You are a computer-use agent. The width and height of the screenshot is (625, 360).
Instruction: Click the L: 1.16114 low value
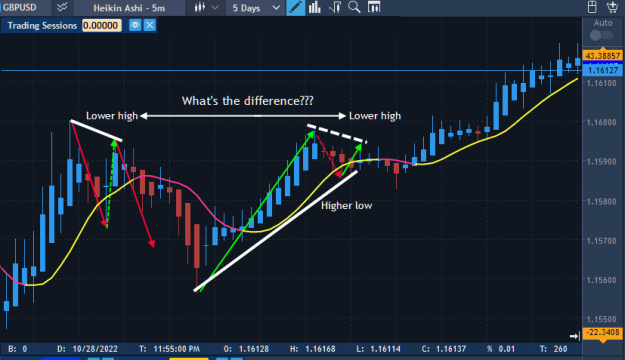(378, 349)
